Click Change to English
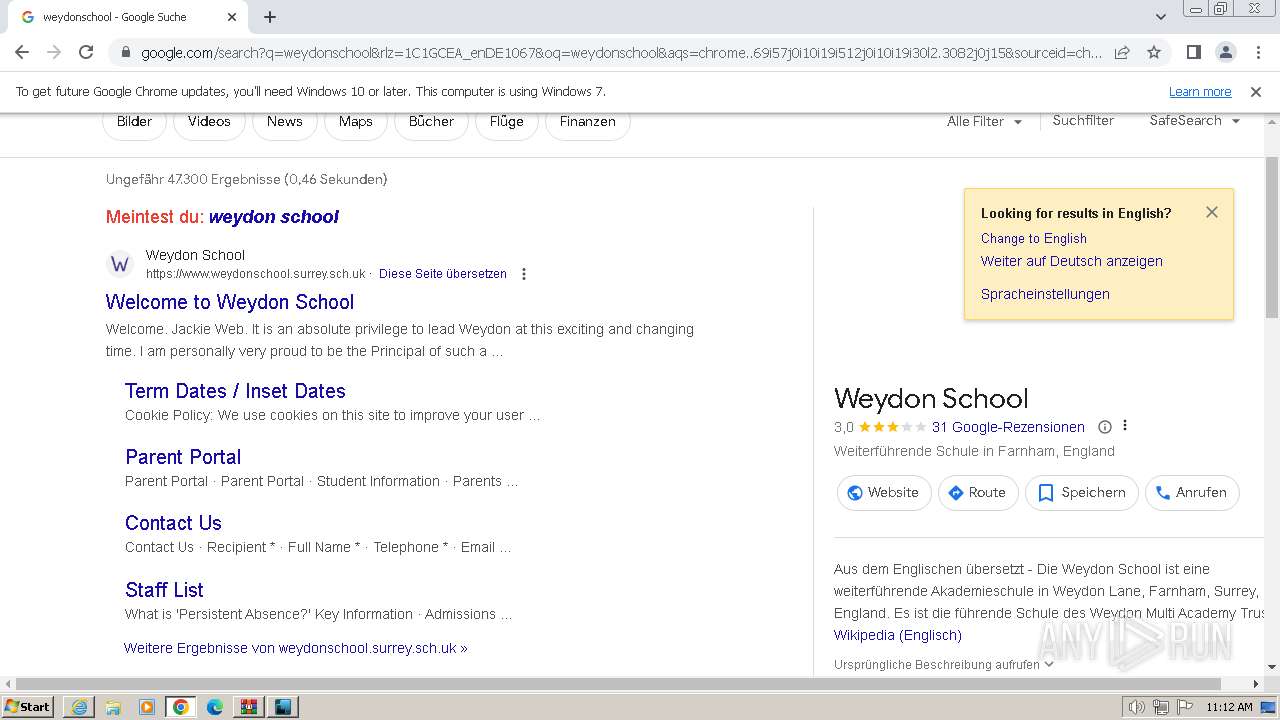 coord(1033,238)
